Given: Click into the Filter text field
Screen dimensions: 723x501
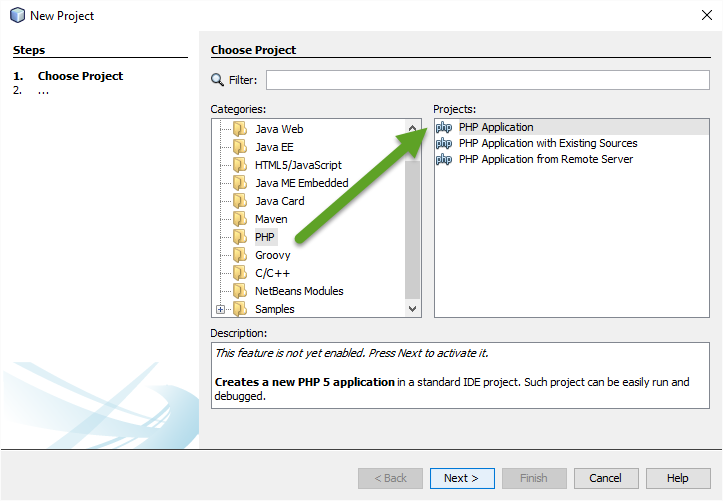Looking at the screenshot, I should coord(488,80).
